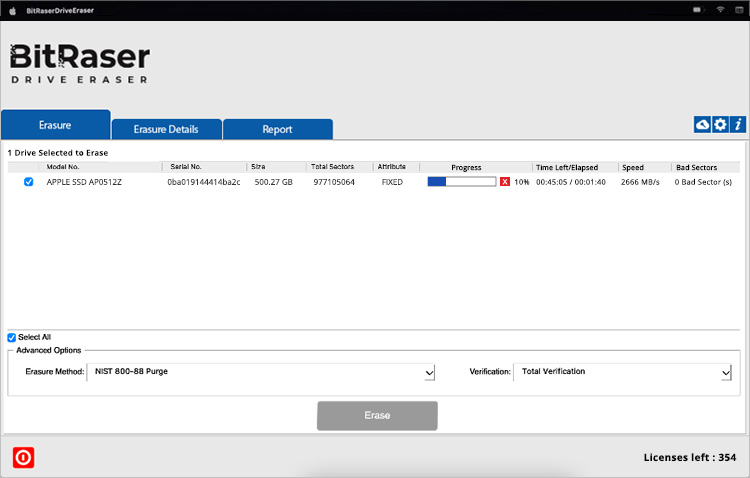Click the Erasure Method: label
Screen dimensions: 750x478
coord(55,372)
